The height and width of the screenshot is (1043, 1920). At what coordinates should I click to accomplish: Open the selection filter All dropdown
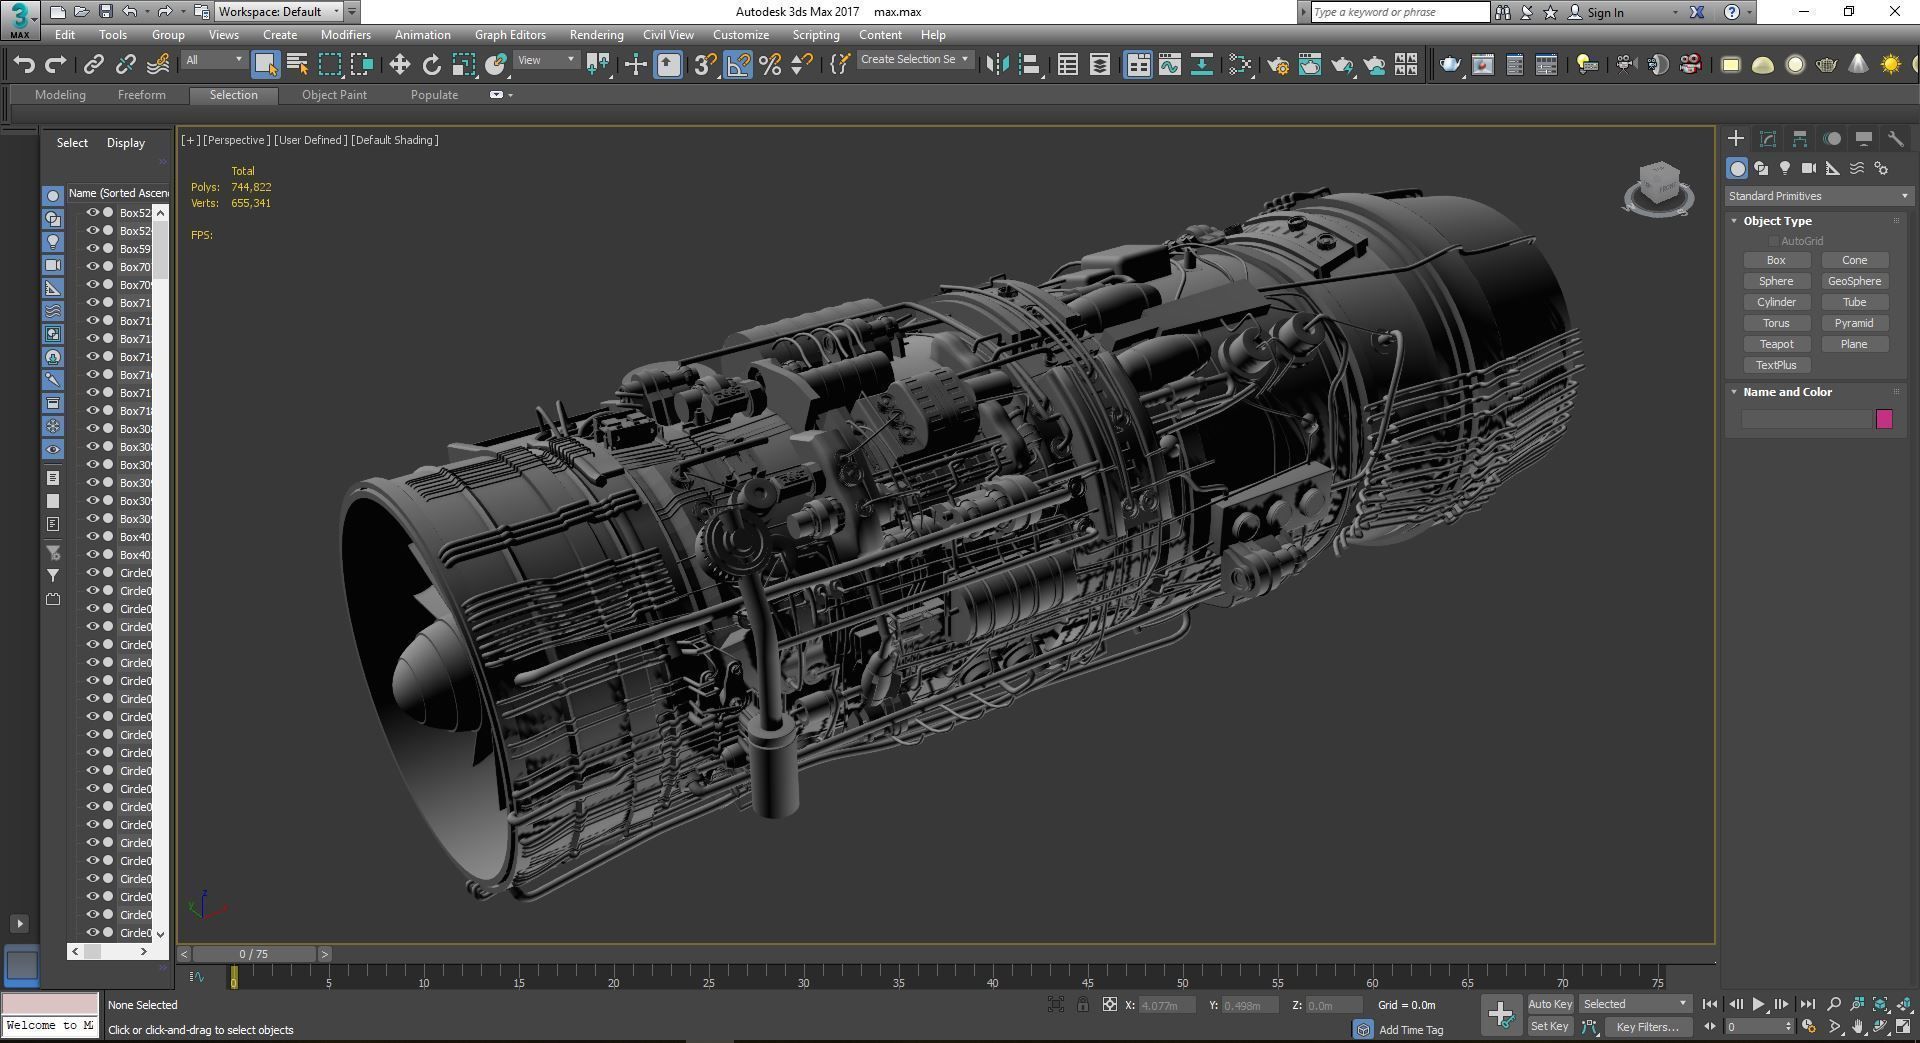(214, 60)
